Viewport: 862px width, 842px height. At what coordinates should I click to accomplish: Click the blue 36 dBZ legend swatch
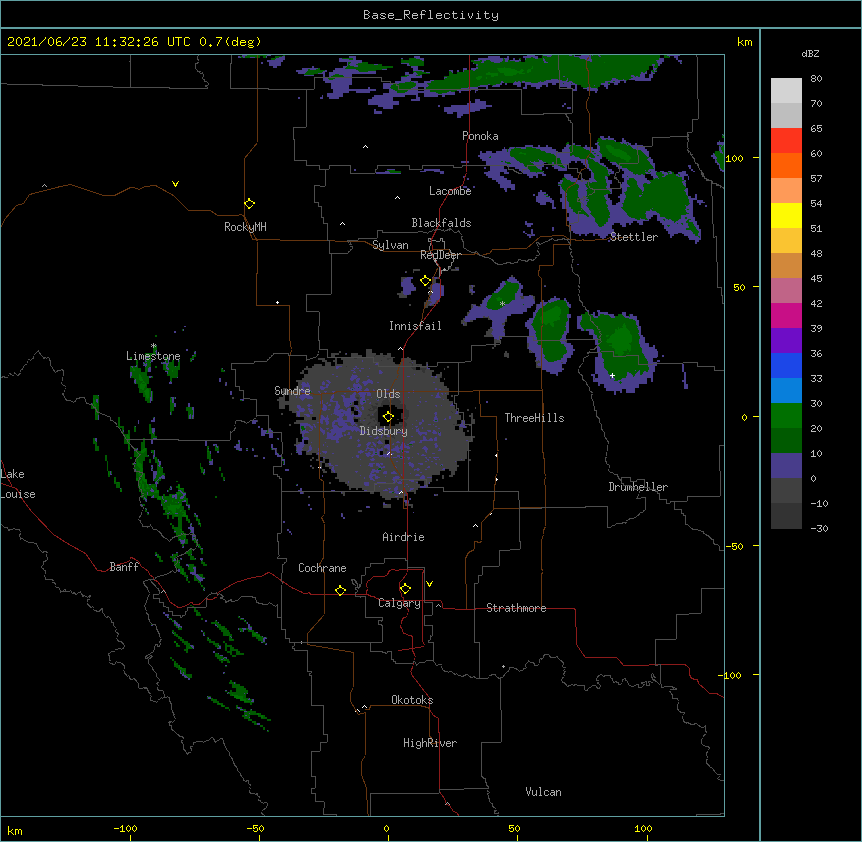pyautogui.click(x=786, y=365)
